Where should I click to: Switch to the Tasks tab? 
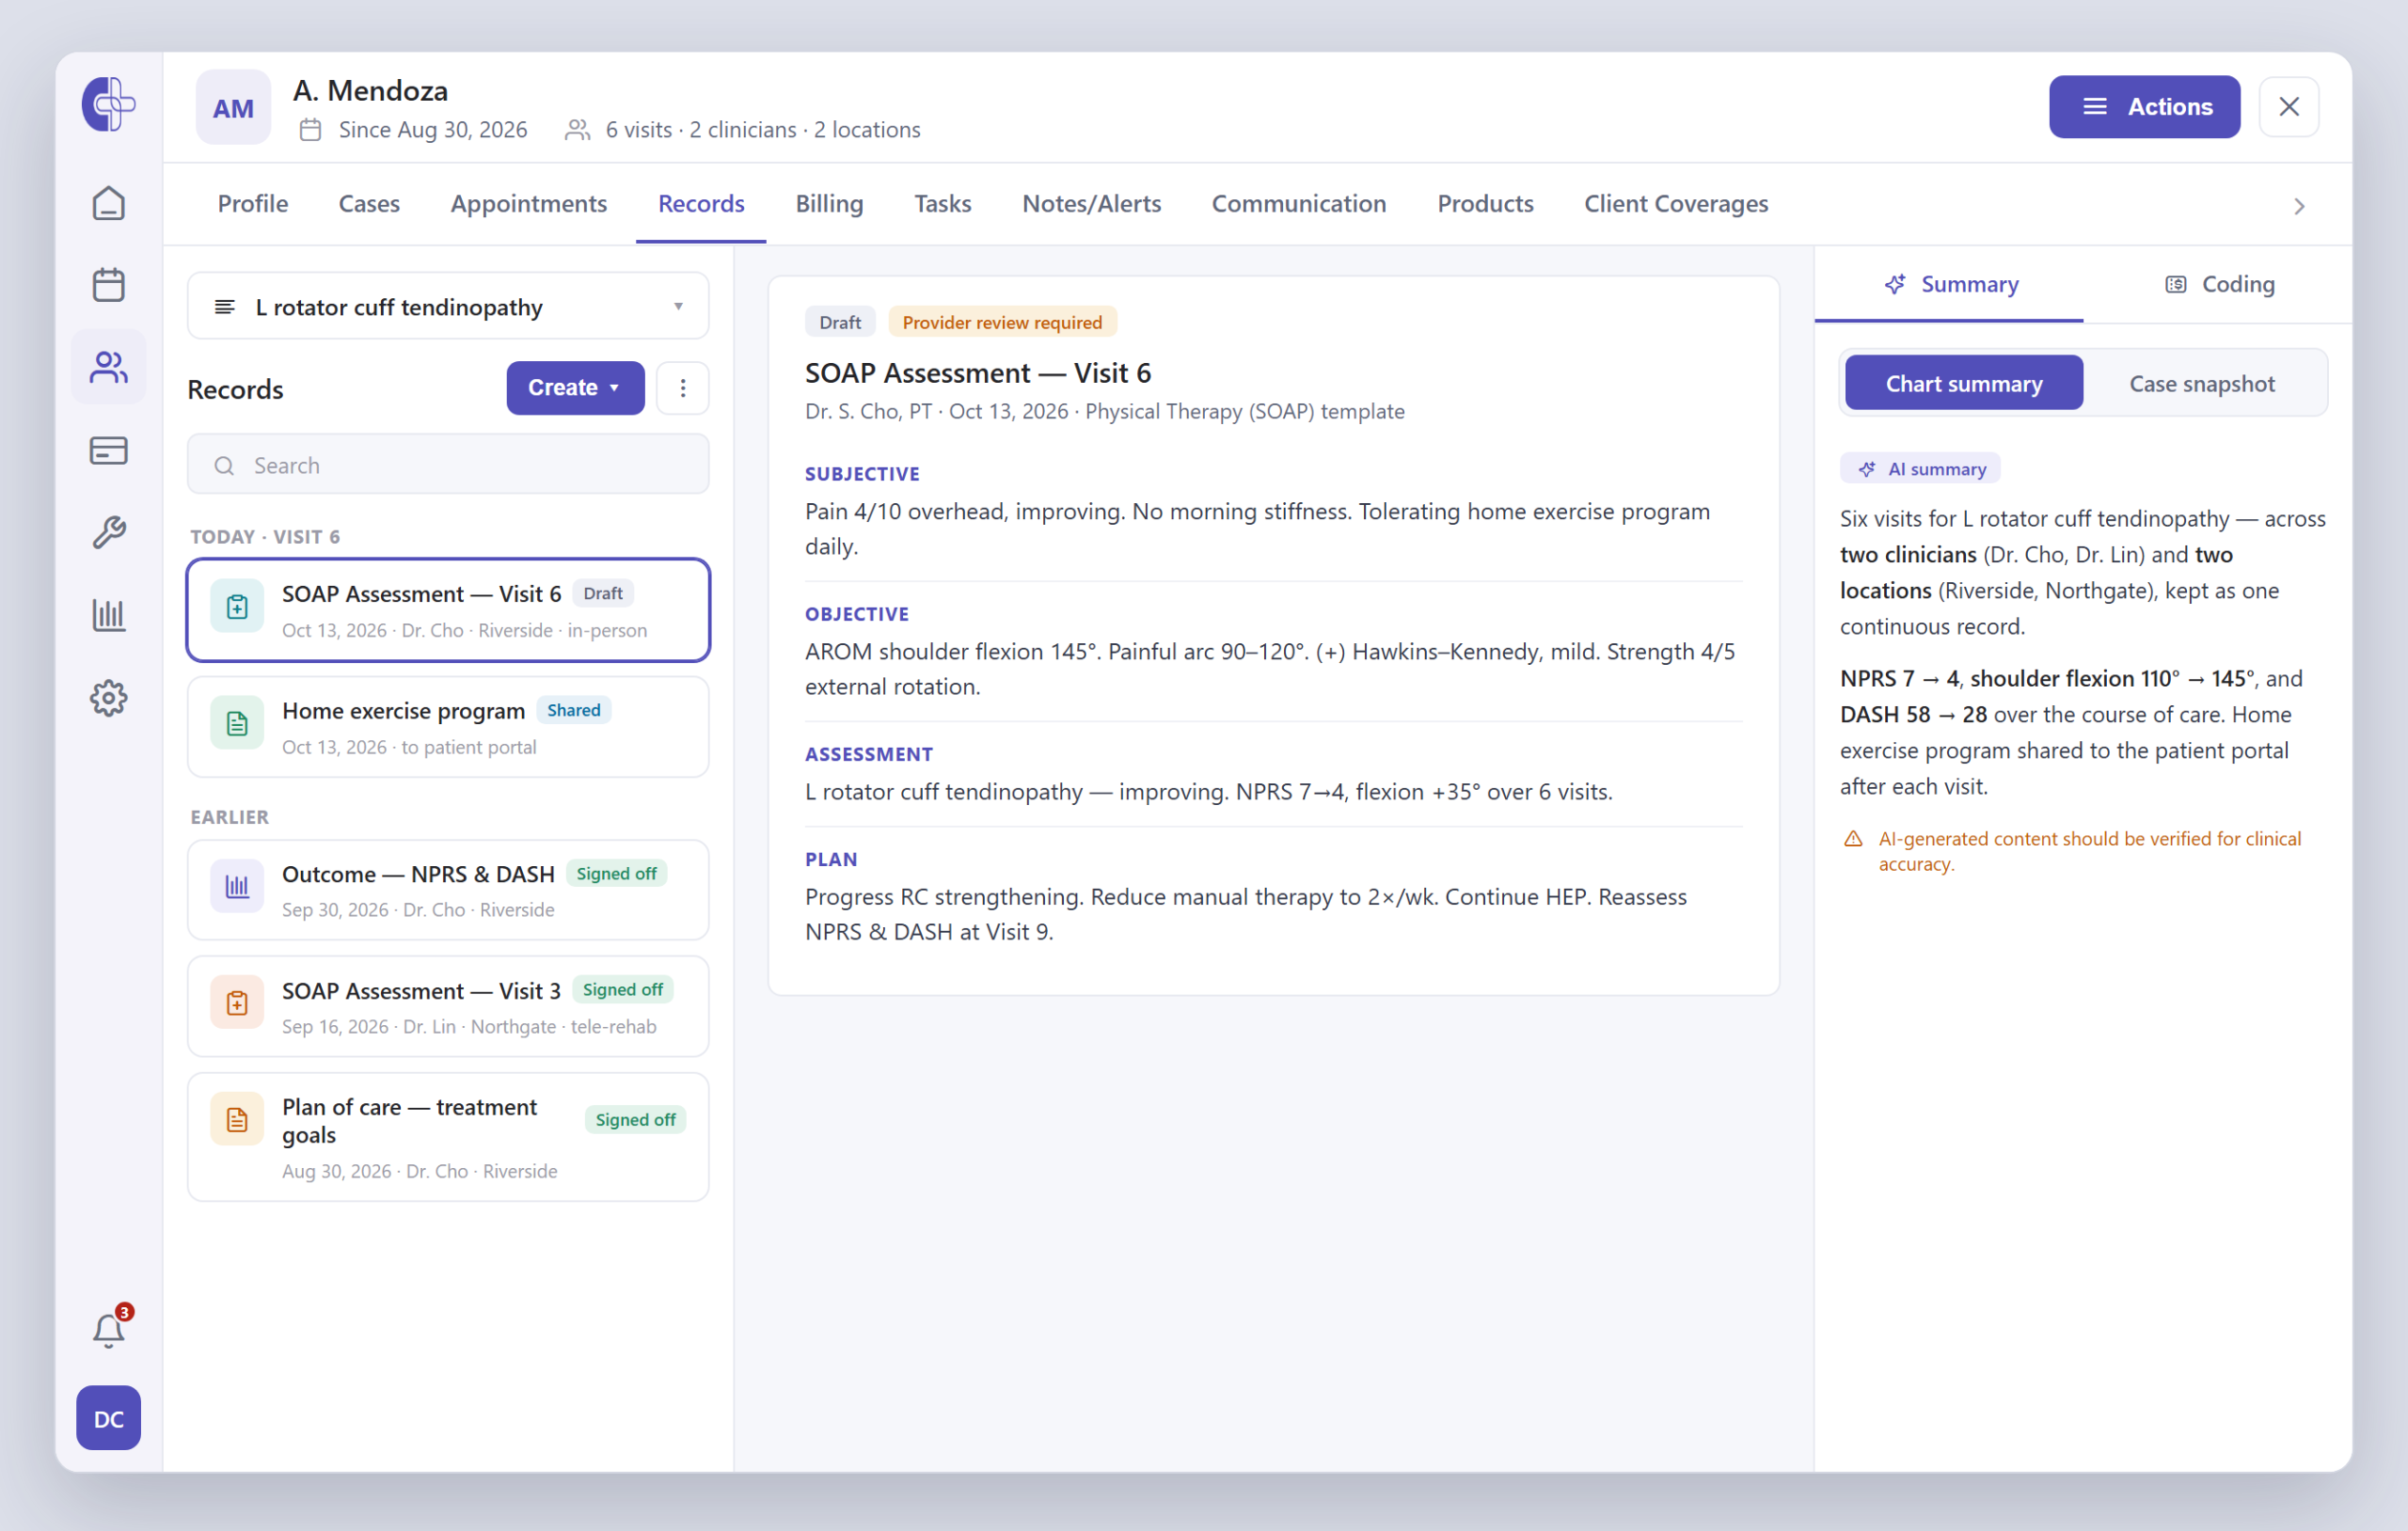click(x=943, y=204)
